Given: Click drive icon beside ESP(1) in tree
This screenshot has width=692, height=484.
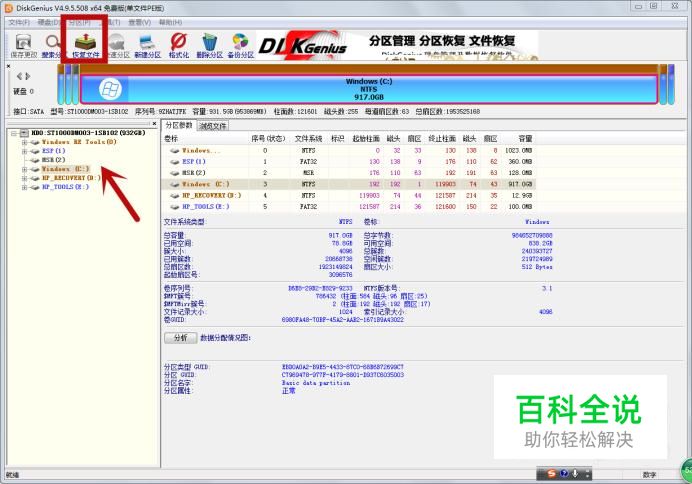Looking at the screenshot, I should tap(35, 151).
